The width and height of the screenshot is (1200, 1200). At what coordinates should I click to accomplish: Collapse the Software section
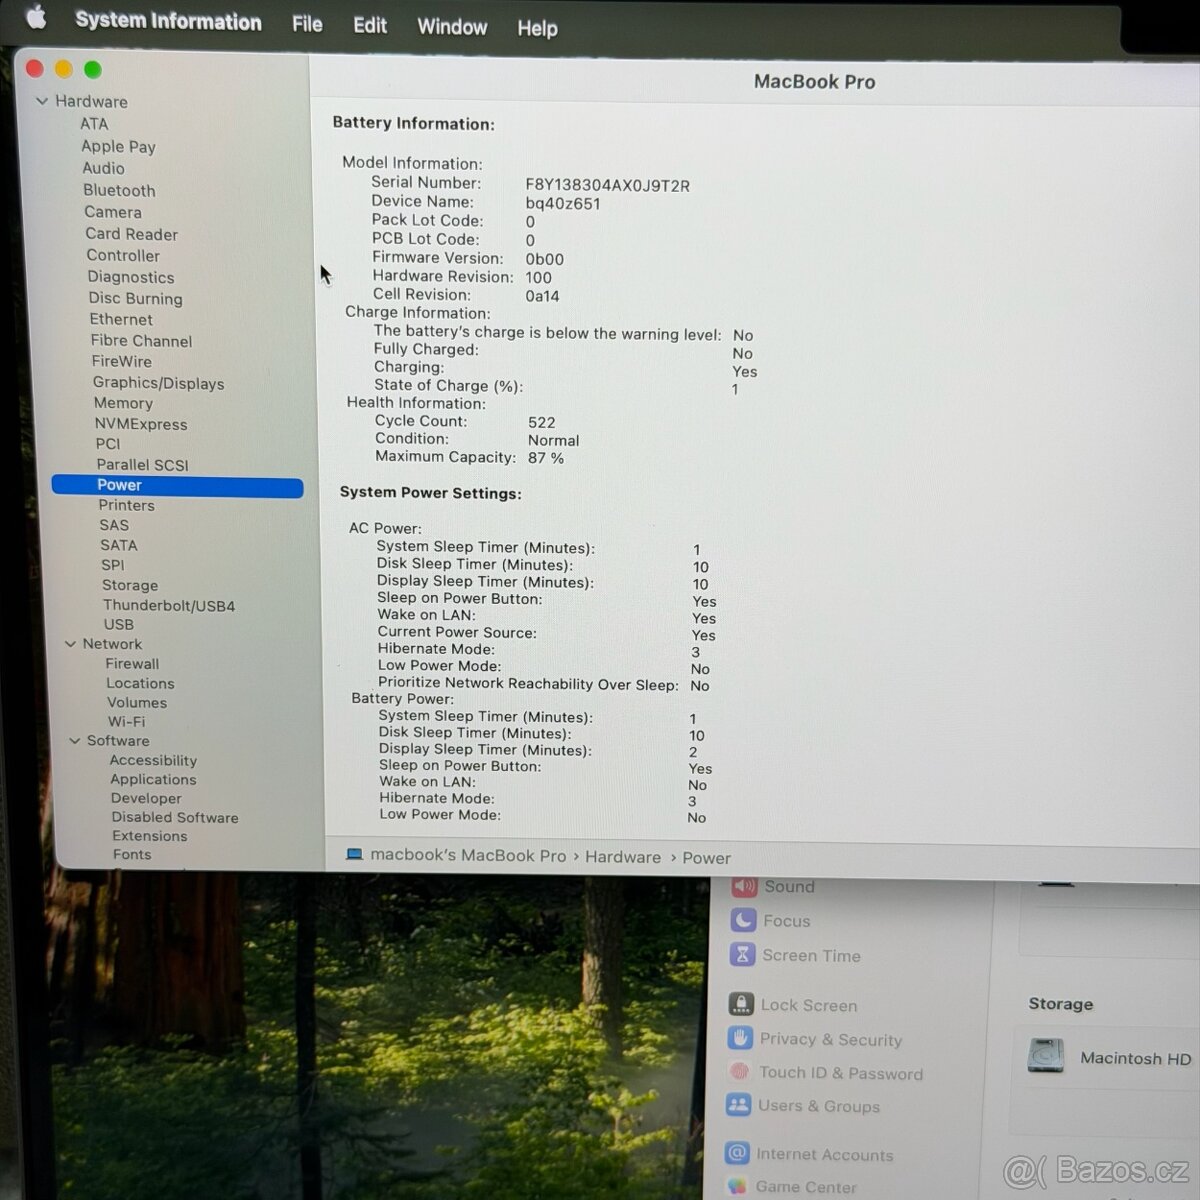pyautogui.click(x=74, y=740)
